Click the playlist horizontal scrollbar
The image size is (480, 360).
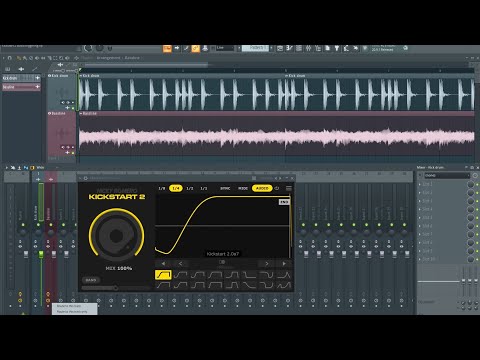click(x=145, y=65)
